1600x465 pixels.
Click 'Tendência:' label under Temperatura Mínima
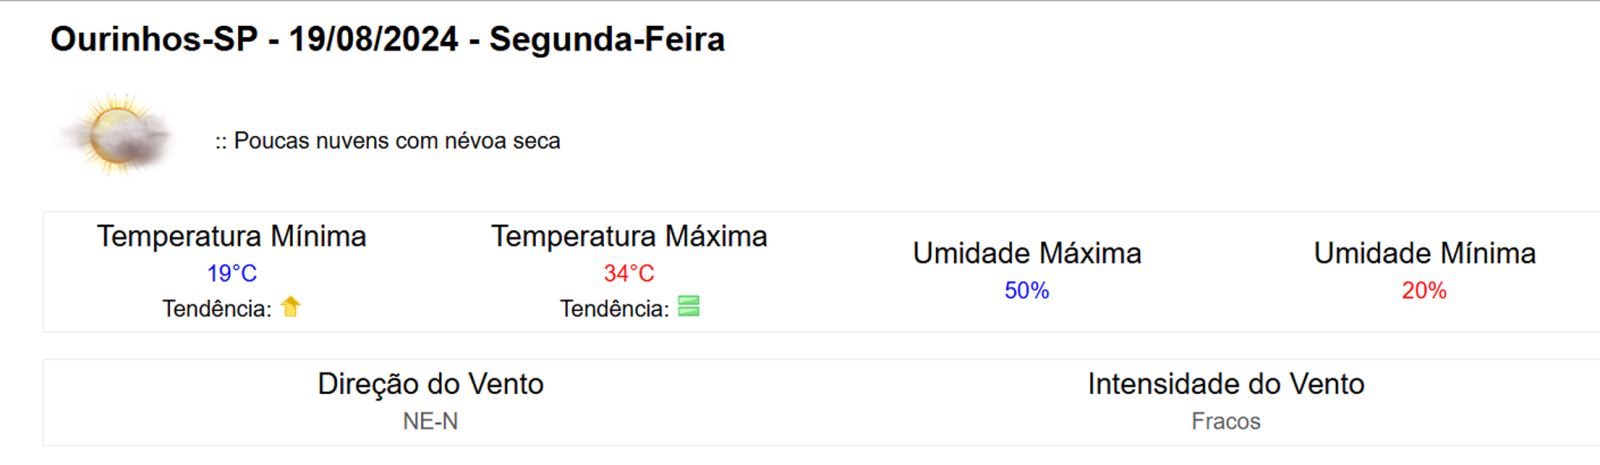(217, 309)
